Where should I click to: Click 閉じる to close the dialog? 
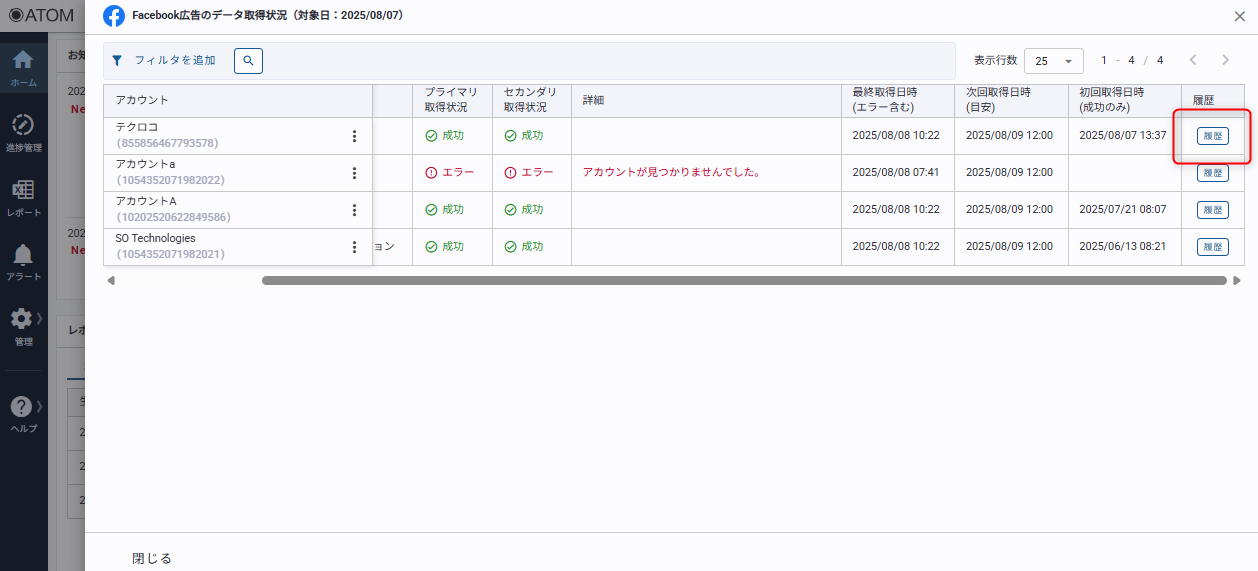point(152,558)
